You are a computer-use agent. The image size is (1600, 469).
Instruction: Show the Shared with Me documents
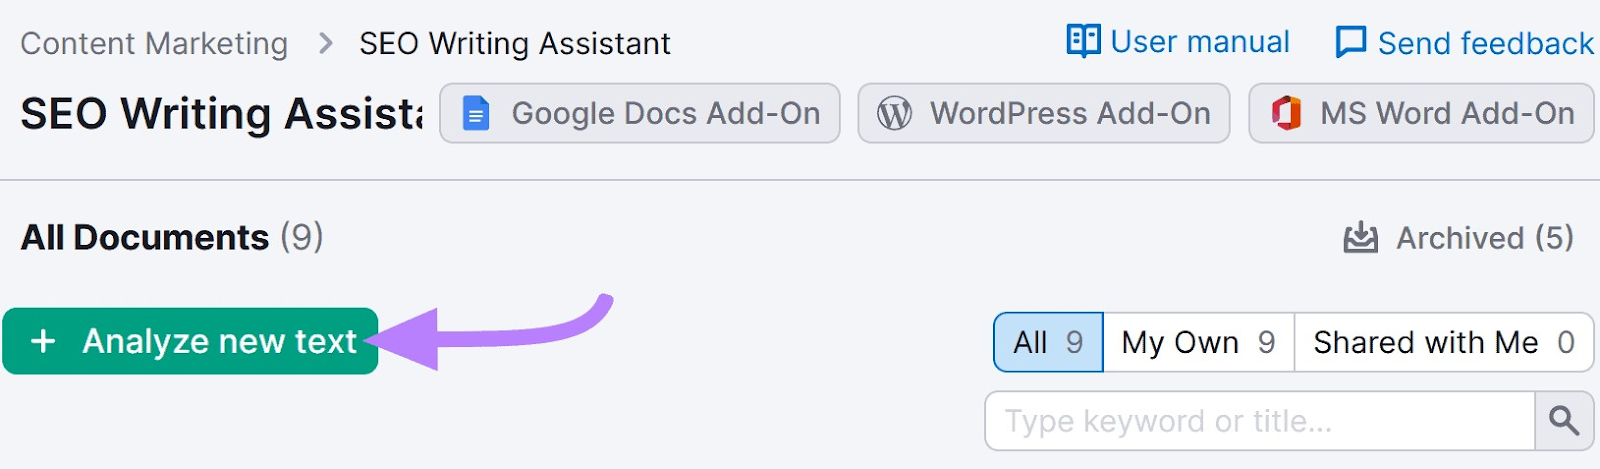(x=1443, y=342)
